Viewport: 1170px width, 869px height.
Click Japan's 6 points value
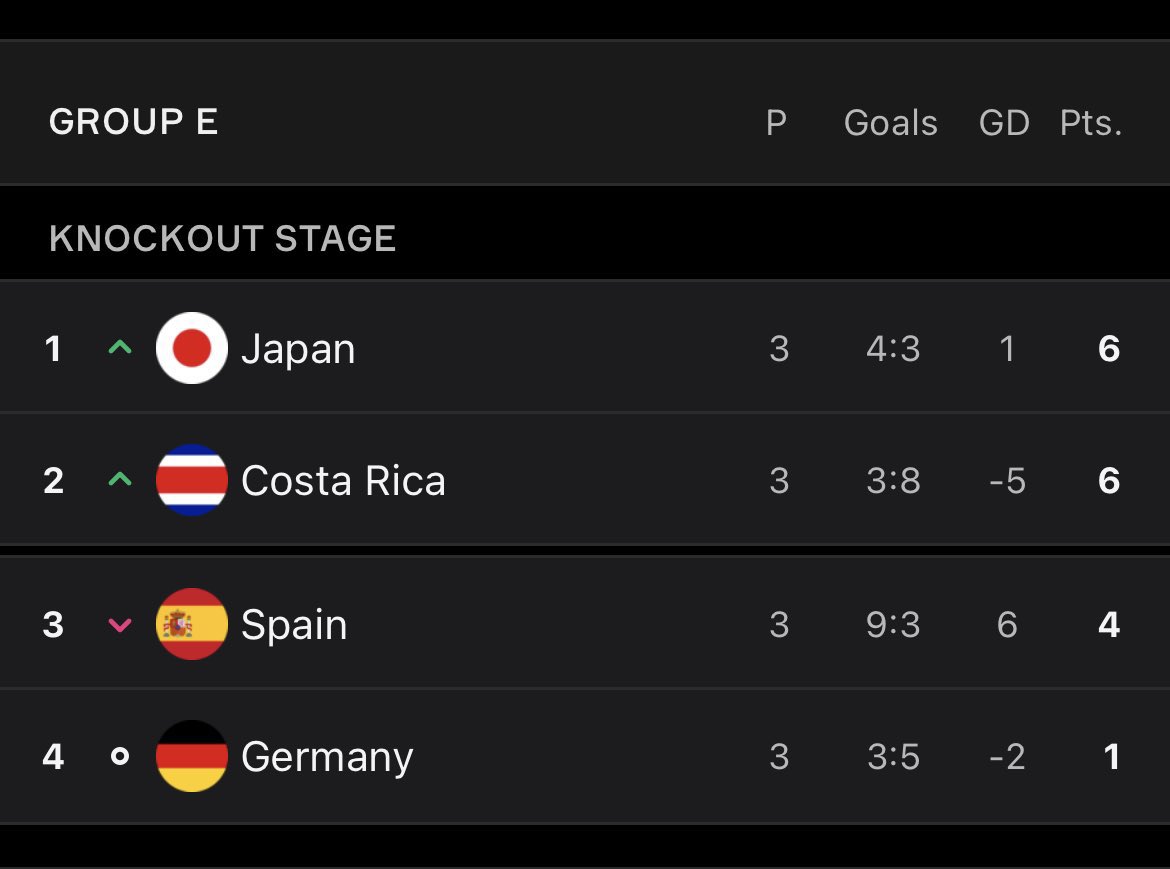[x=1109, y=348]
